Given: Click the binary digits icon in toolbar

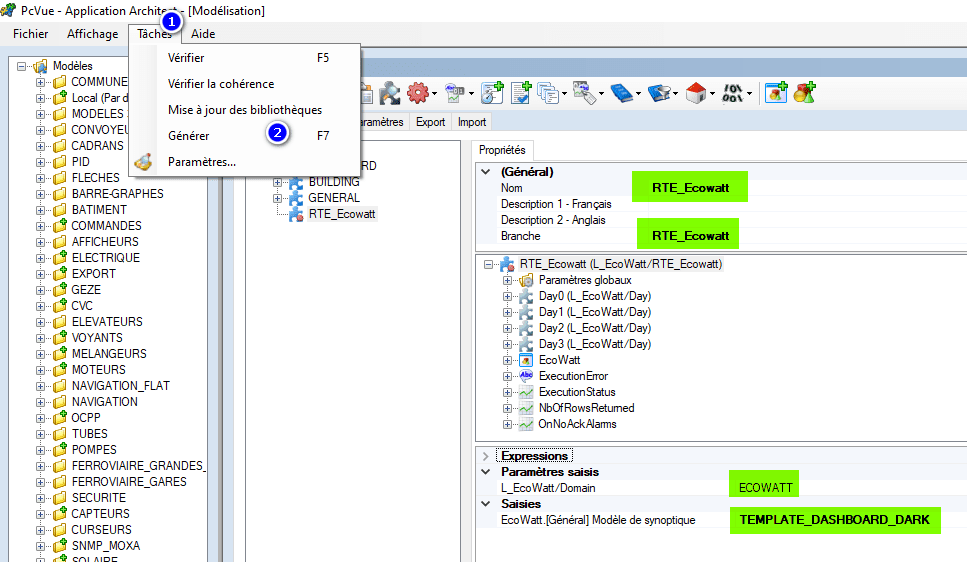Looking at the screenshot, I should click(x=733, y=93).
